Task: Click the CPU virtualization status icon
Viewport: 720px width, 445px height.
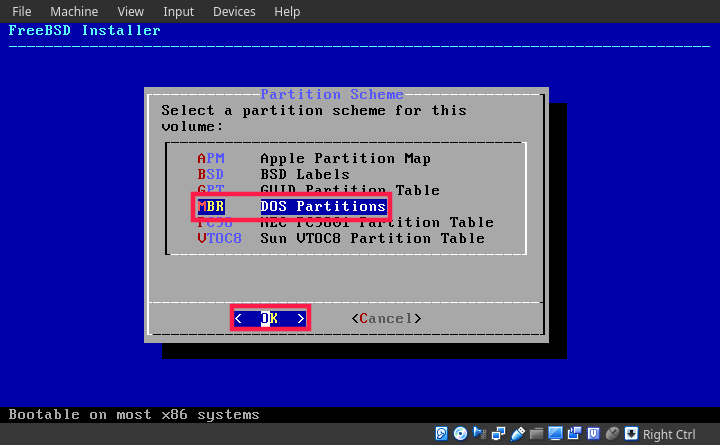Action: click(x=593, y=434)
